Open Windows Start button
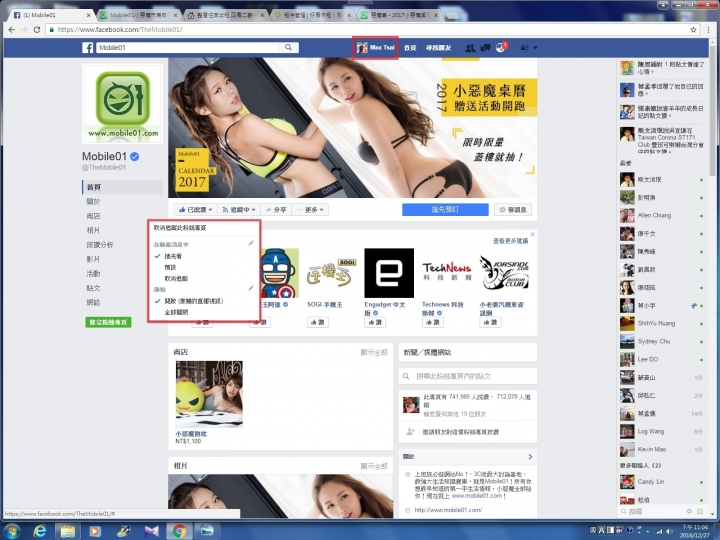This screenshot has height=540, width=720. pos(12,531)
